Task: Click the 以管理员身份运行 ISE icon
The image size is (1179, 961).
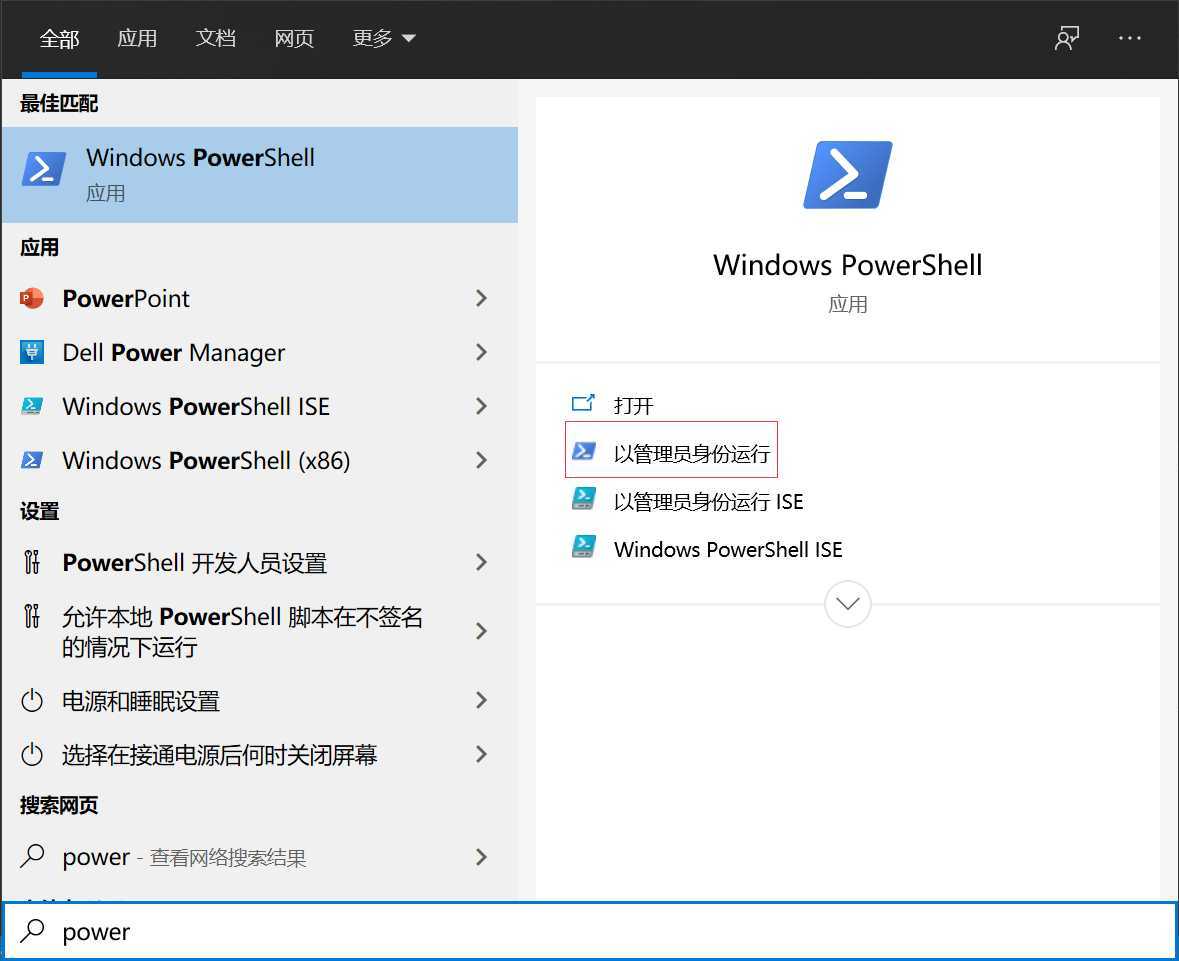Action: pos(584,499)
